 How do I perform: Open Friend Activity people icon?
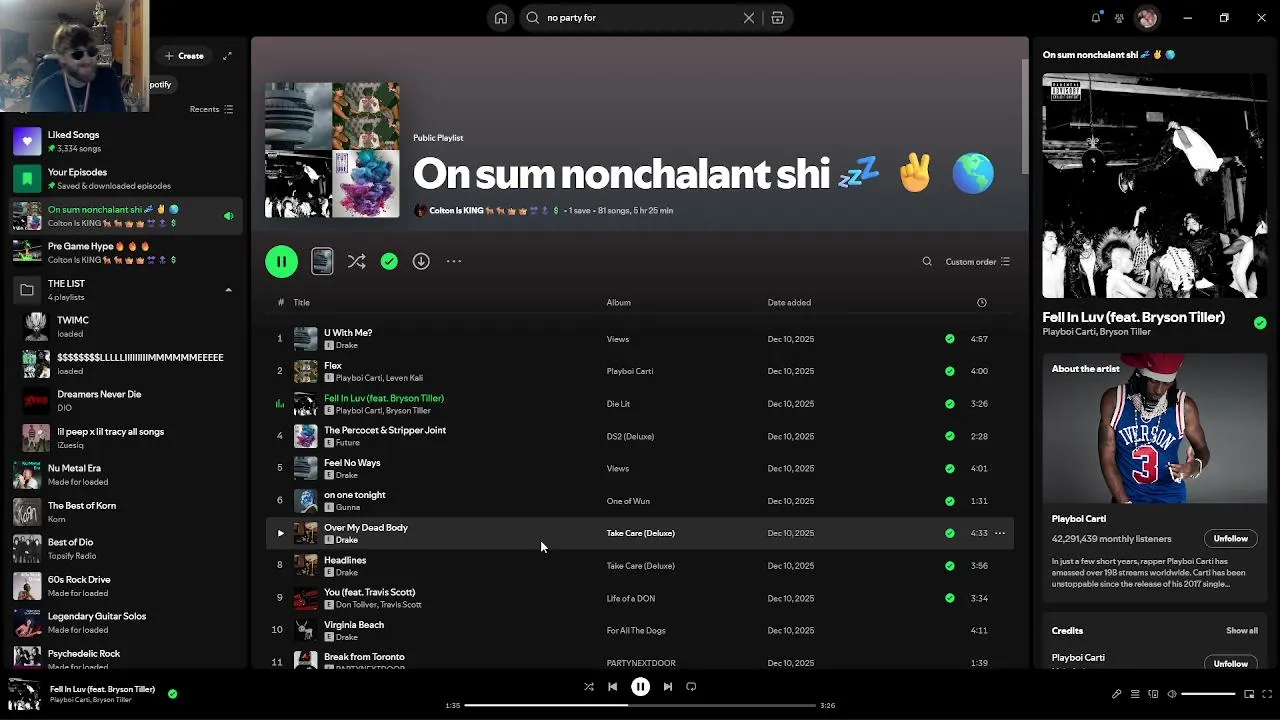tap(1120, 18)
